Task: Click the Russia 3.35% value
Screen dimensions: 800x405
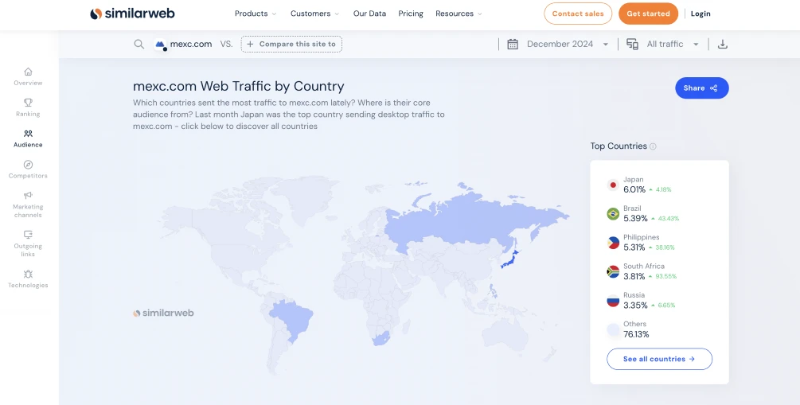Action: 635,306
